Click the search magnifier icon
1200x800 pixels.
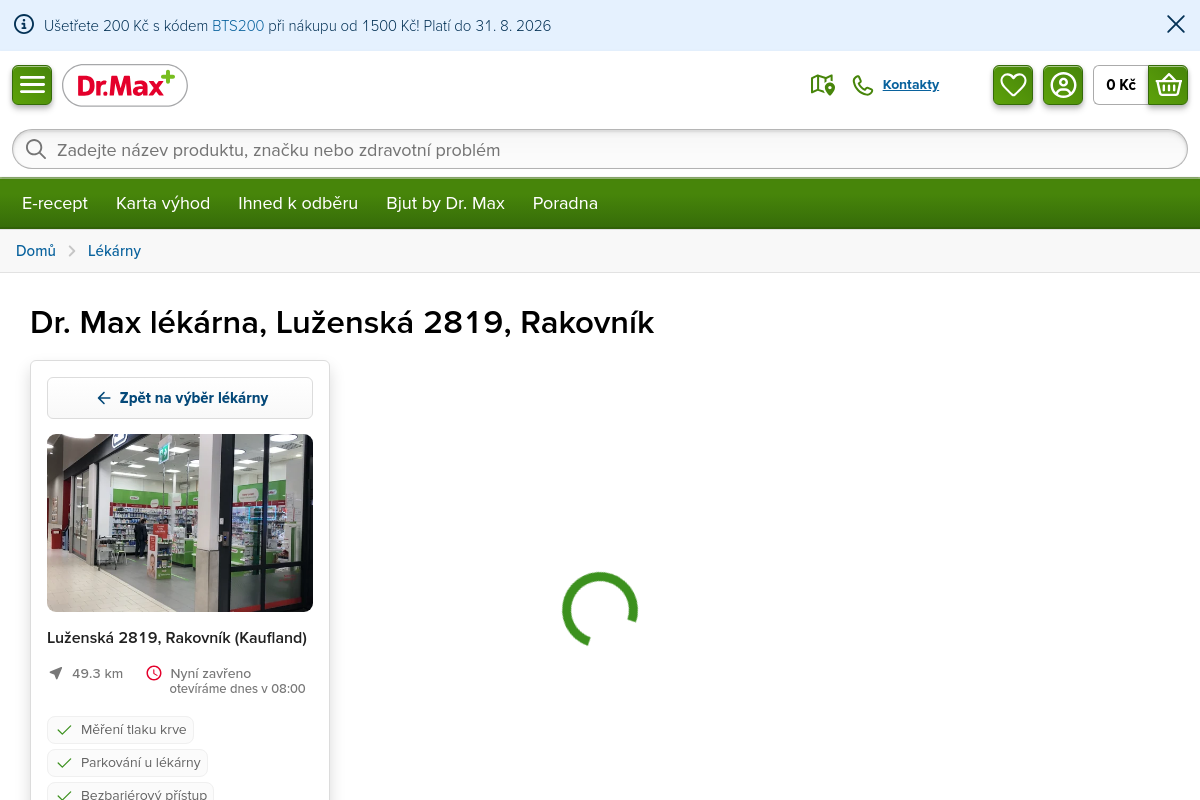[x=36, y=150]
